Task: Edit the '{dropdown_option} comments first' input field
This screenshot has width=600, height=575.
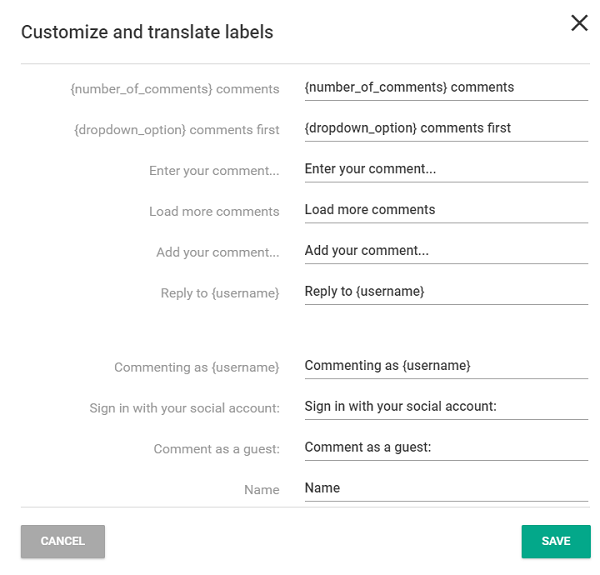Action: click(446, 129)
